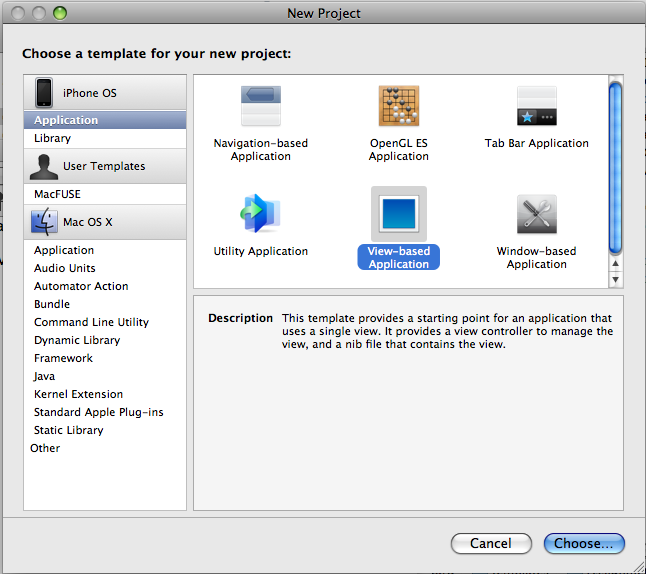The height and width of the screenshot is (574, 646).
Task: Click the 'Utility Application' label
Action: point(261,251)
